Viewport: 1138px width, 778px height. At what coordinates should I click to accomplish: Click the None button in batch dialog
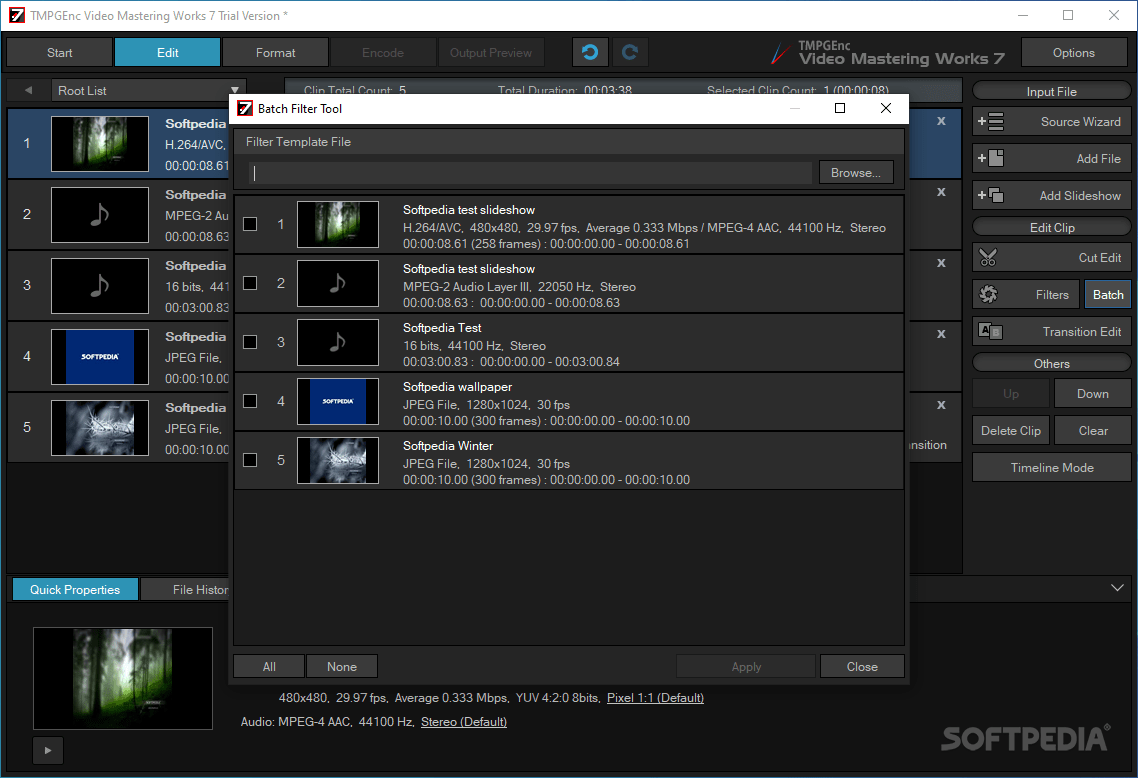tap(342, 666)
